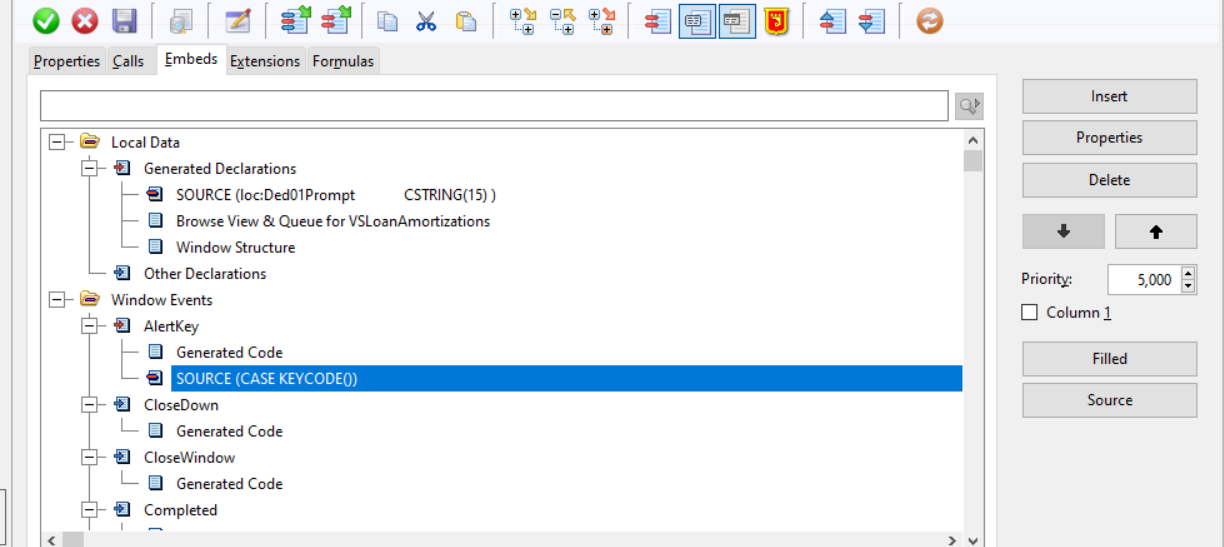Click the notepad with pencil edit icon
The width and height of the screenshot is (1224, 547).
tap(237, 21)
